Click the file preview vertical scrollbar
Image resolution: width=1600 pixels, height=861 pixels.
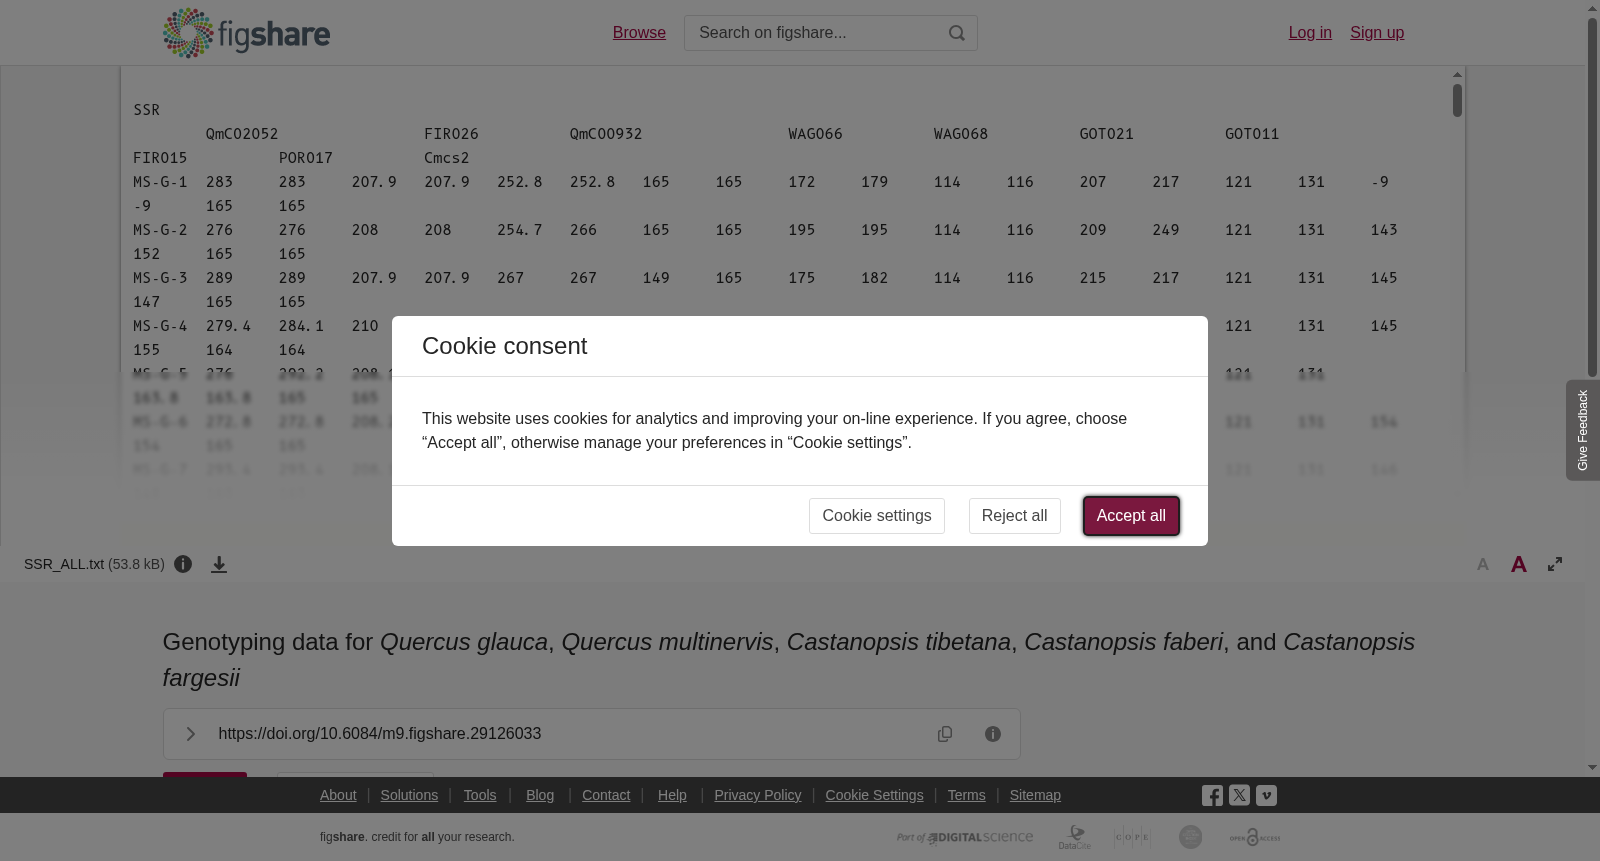1458,101
